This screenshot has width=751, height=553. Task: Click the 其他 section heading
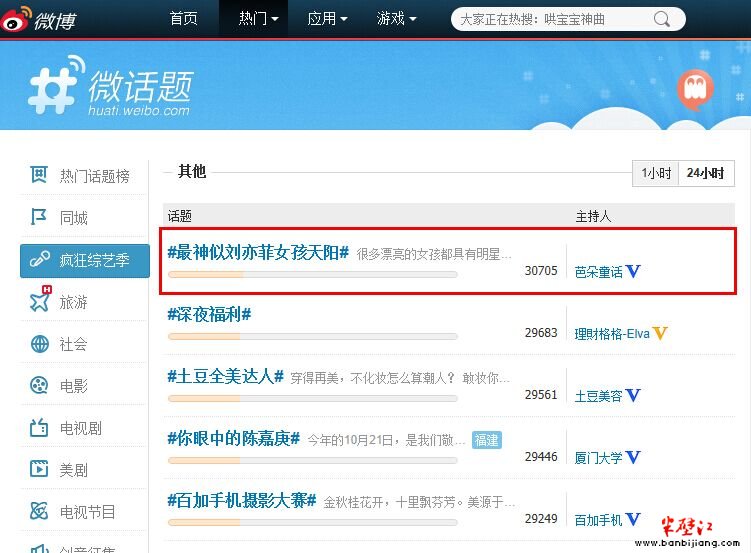[192, 171]
